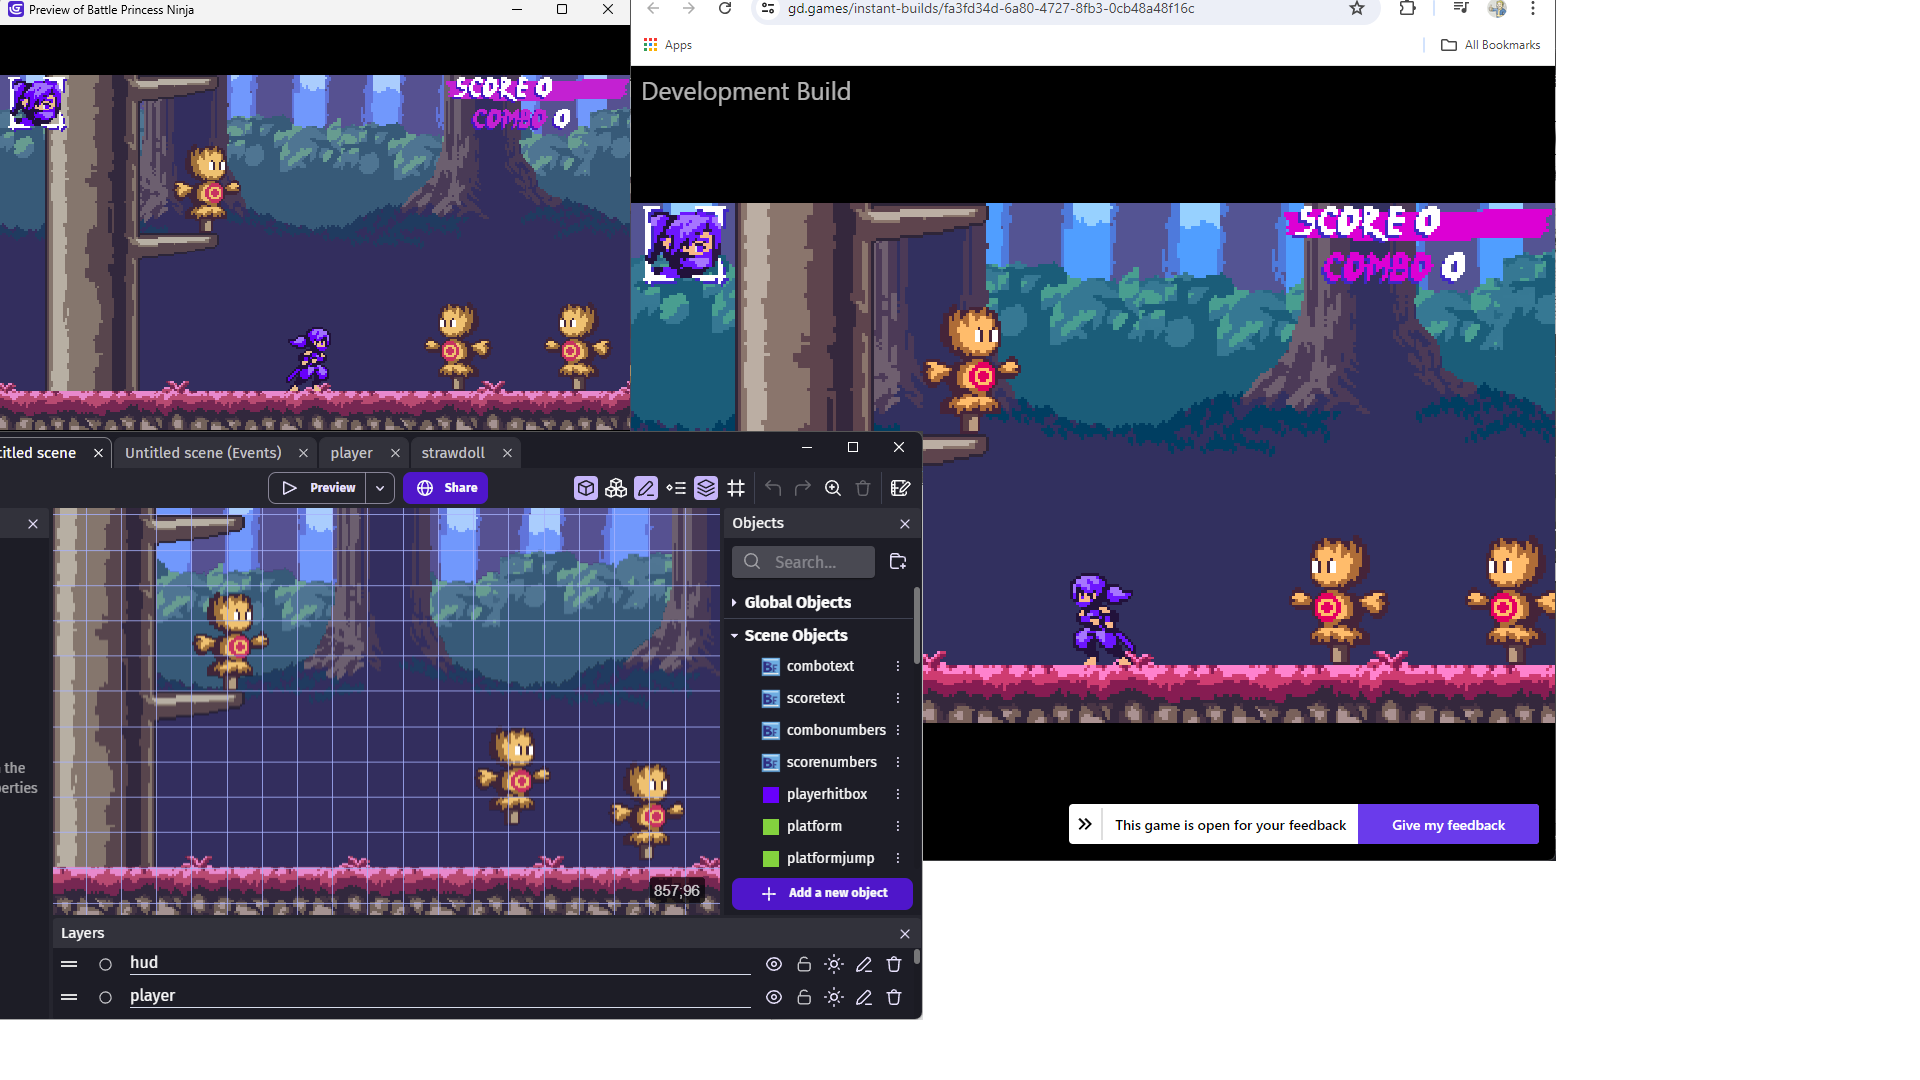Screen dimensions: 1920x1080
Task: Toggle the Layers panel toolbar icon
Action: 706,488
